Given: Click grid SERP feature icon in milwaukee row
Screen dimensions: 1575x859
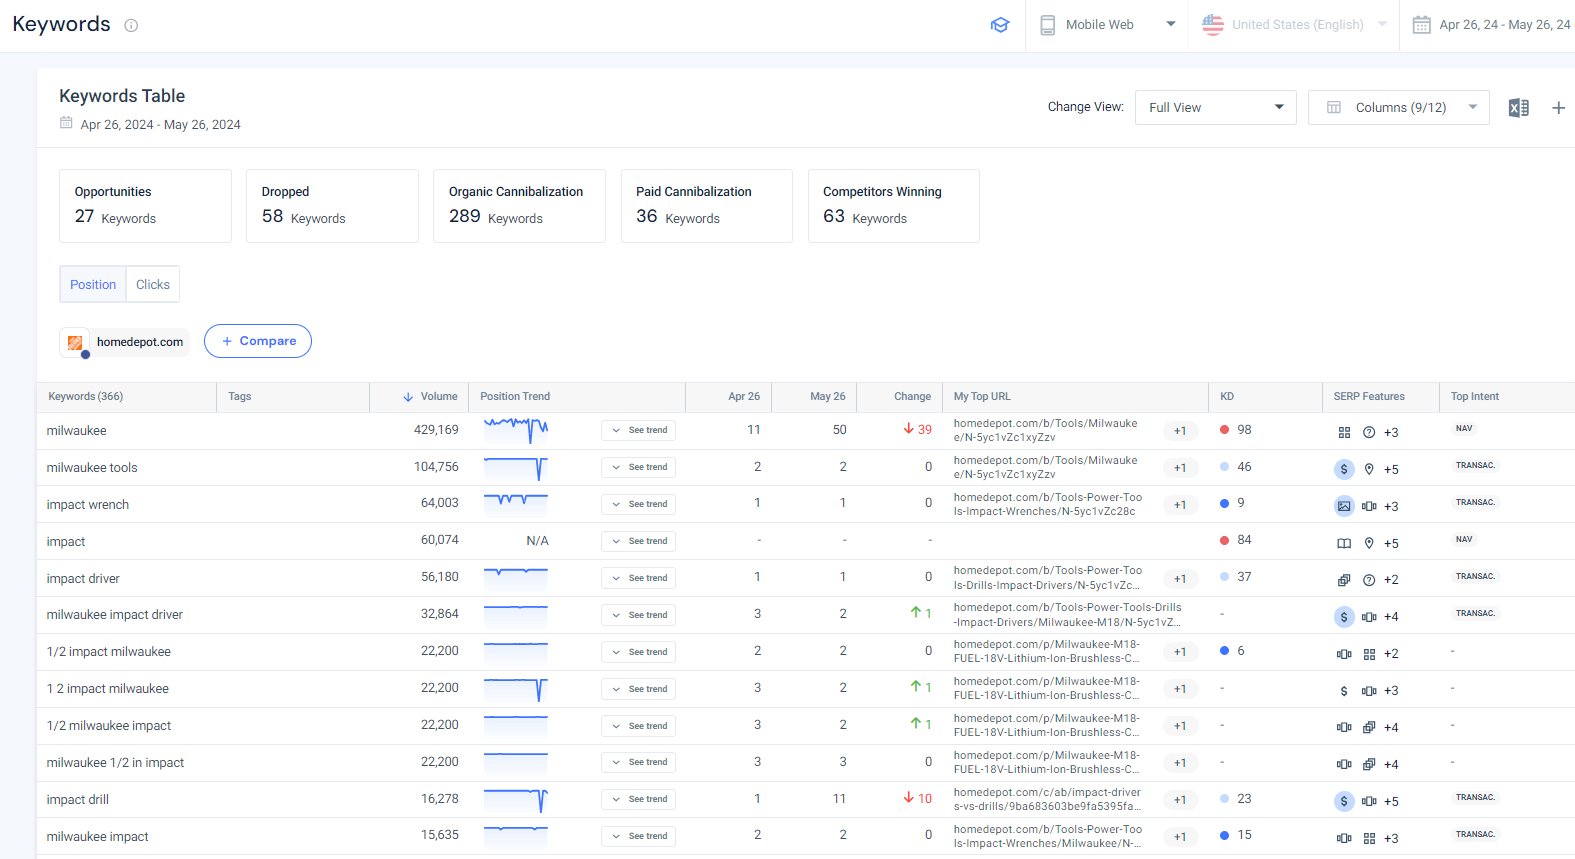Looking at the screenshot, I should click(x=1344, y=432).
